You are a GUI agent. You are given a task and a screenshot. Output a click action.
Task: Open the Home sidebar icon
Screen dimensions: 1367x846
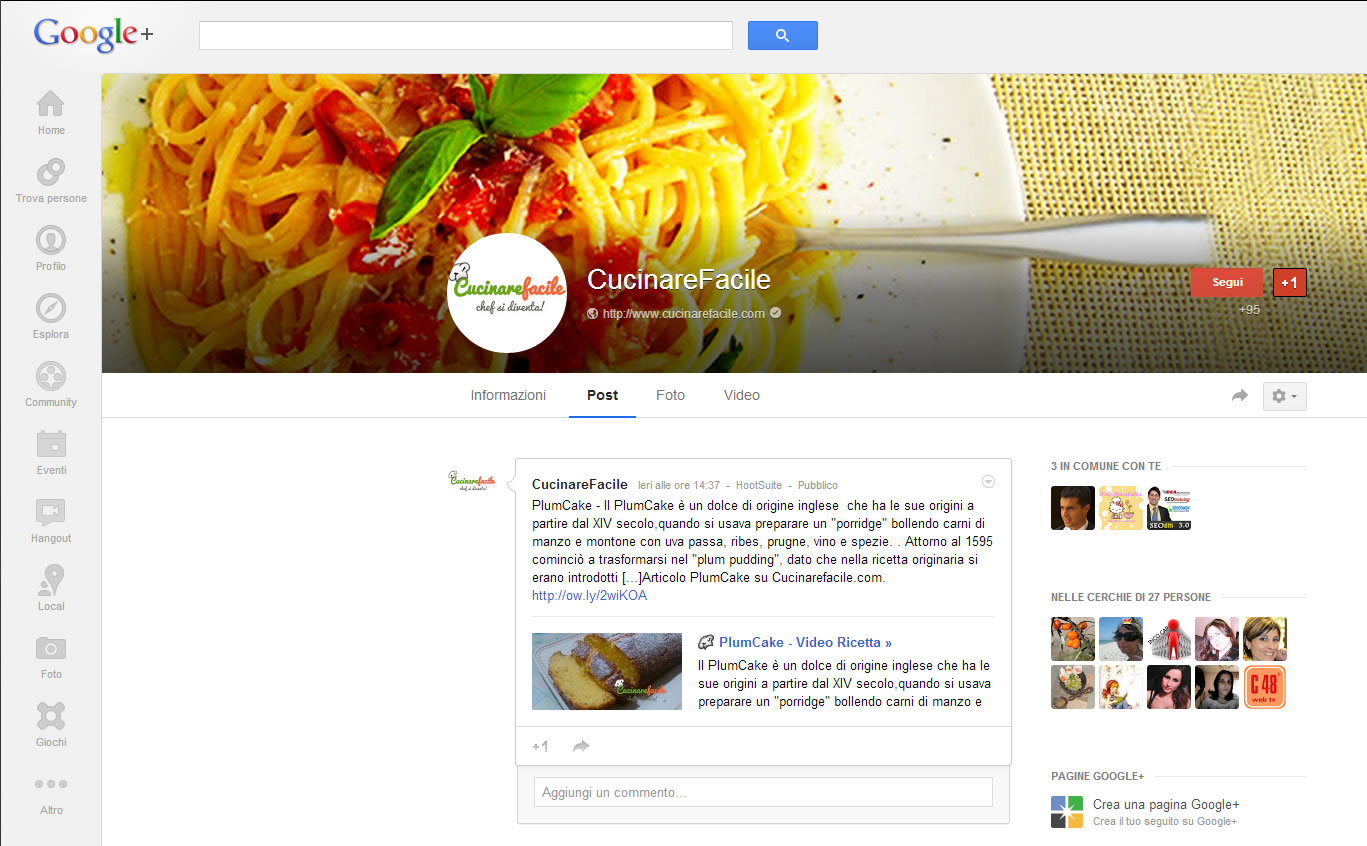tap(51, 104)
